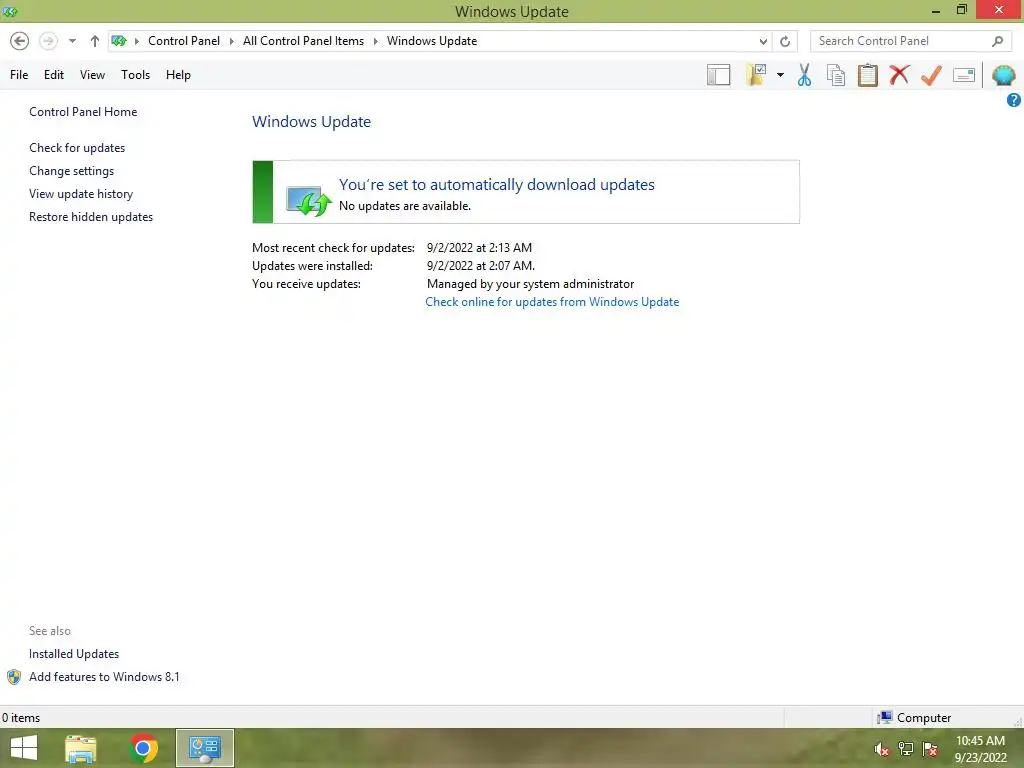Screen dimensions: 1024x768
Task: Refresh the Windows Update page
Action: [x=785, y=41]
